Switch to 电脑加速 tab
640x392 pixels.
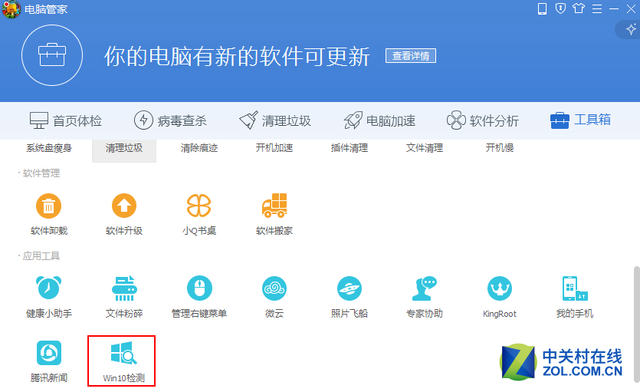coord(380,120)
